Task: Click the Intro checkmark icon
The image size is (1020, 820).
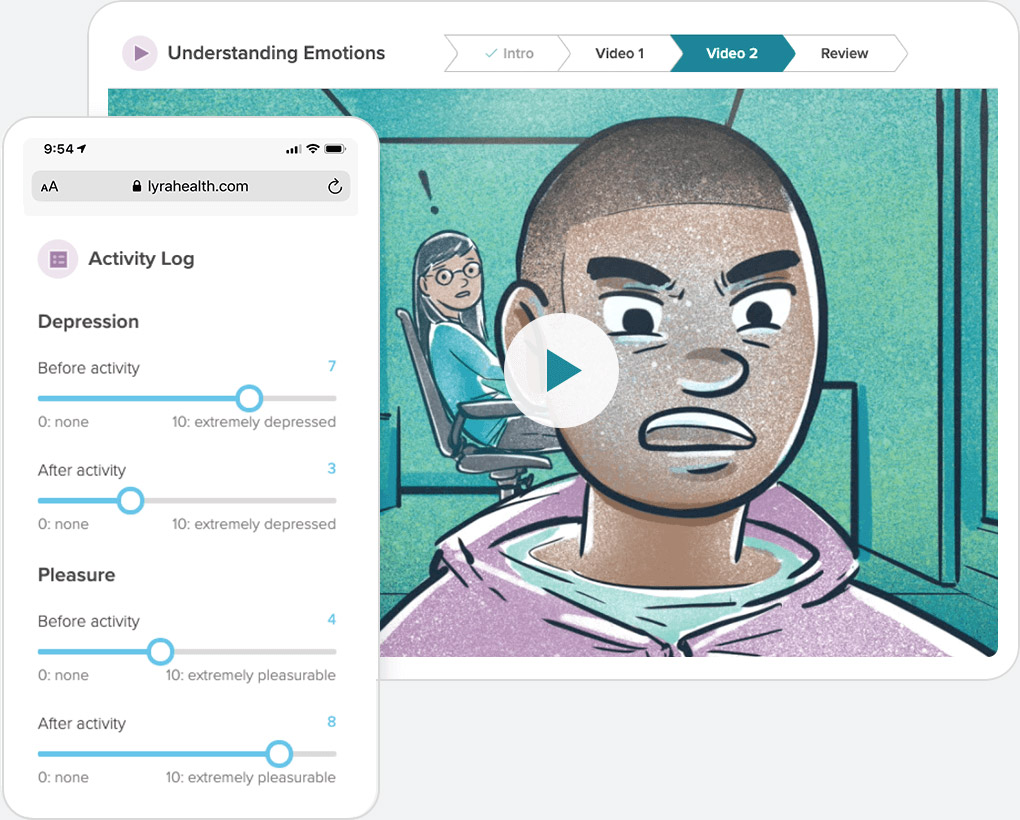Action: (x=491, y=53)
